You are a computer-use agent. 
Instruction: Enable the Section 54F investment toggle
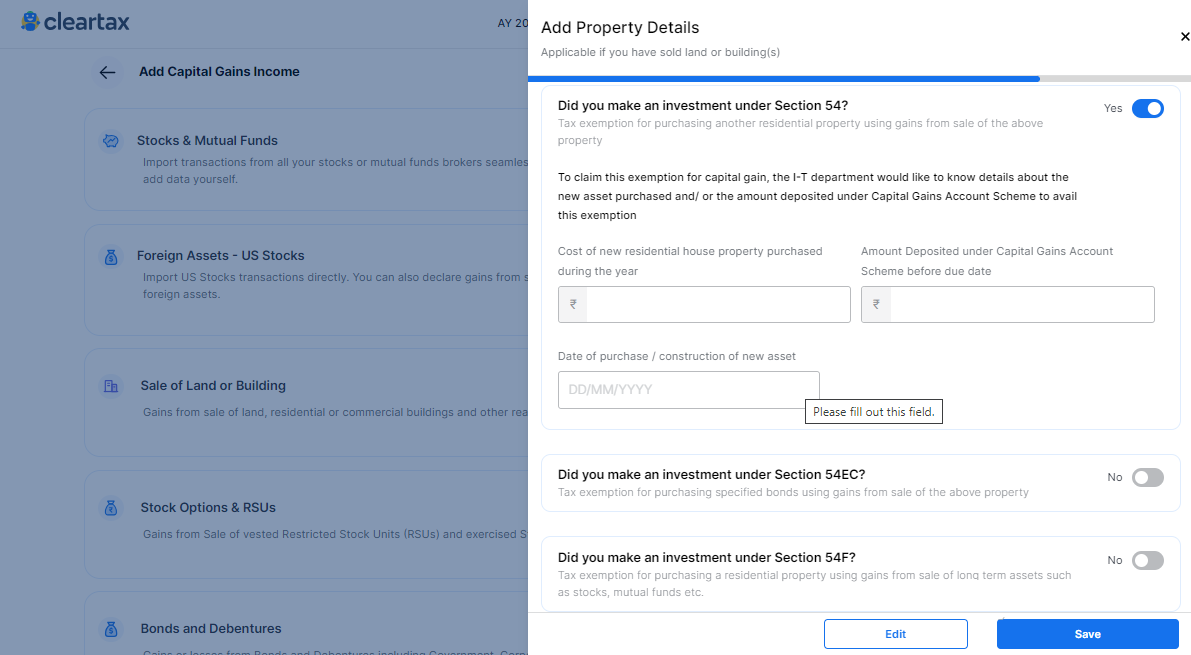pos(1147,560)
